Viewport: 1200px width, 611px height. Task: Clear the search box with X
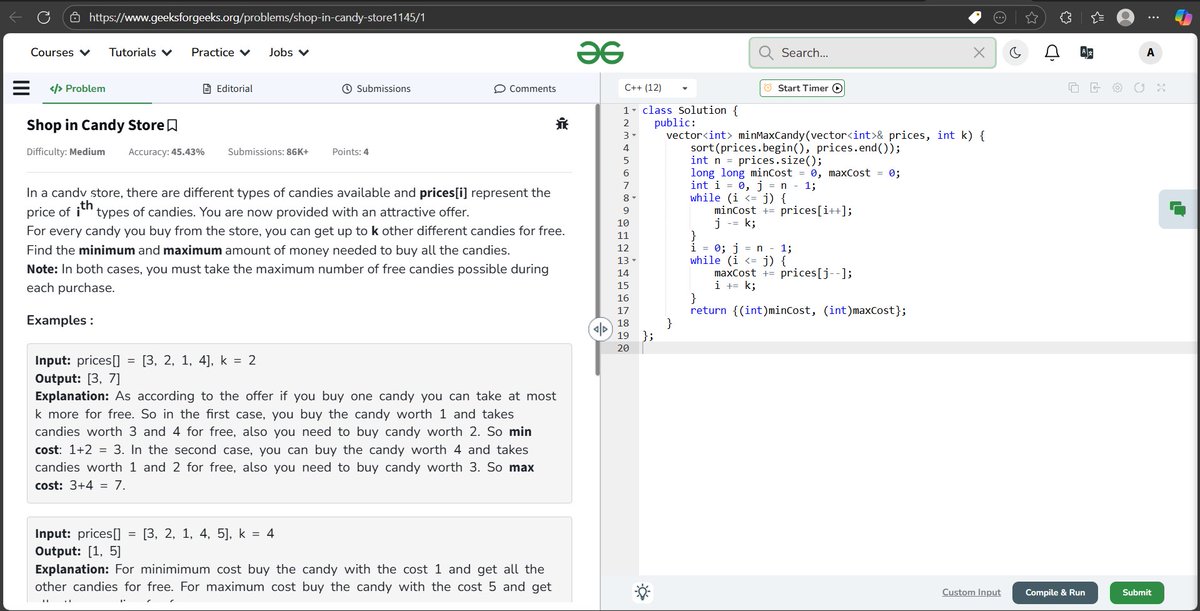point(979,53)
